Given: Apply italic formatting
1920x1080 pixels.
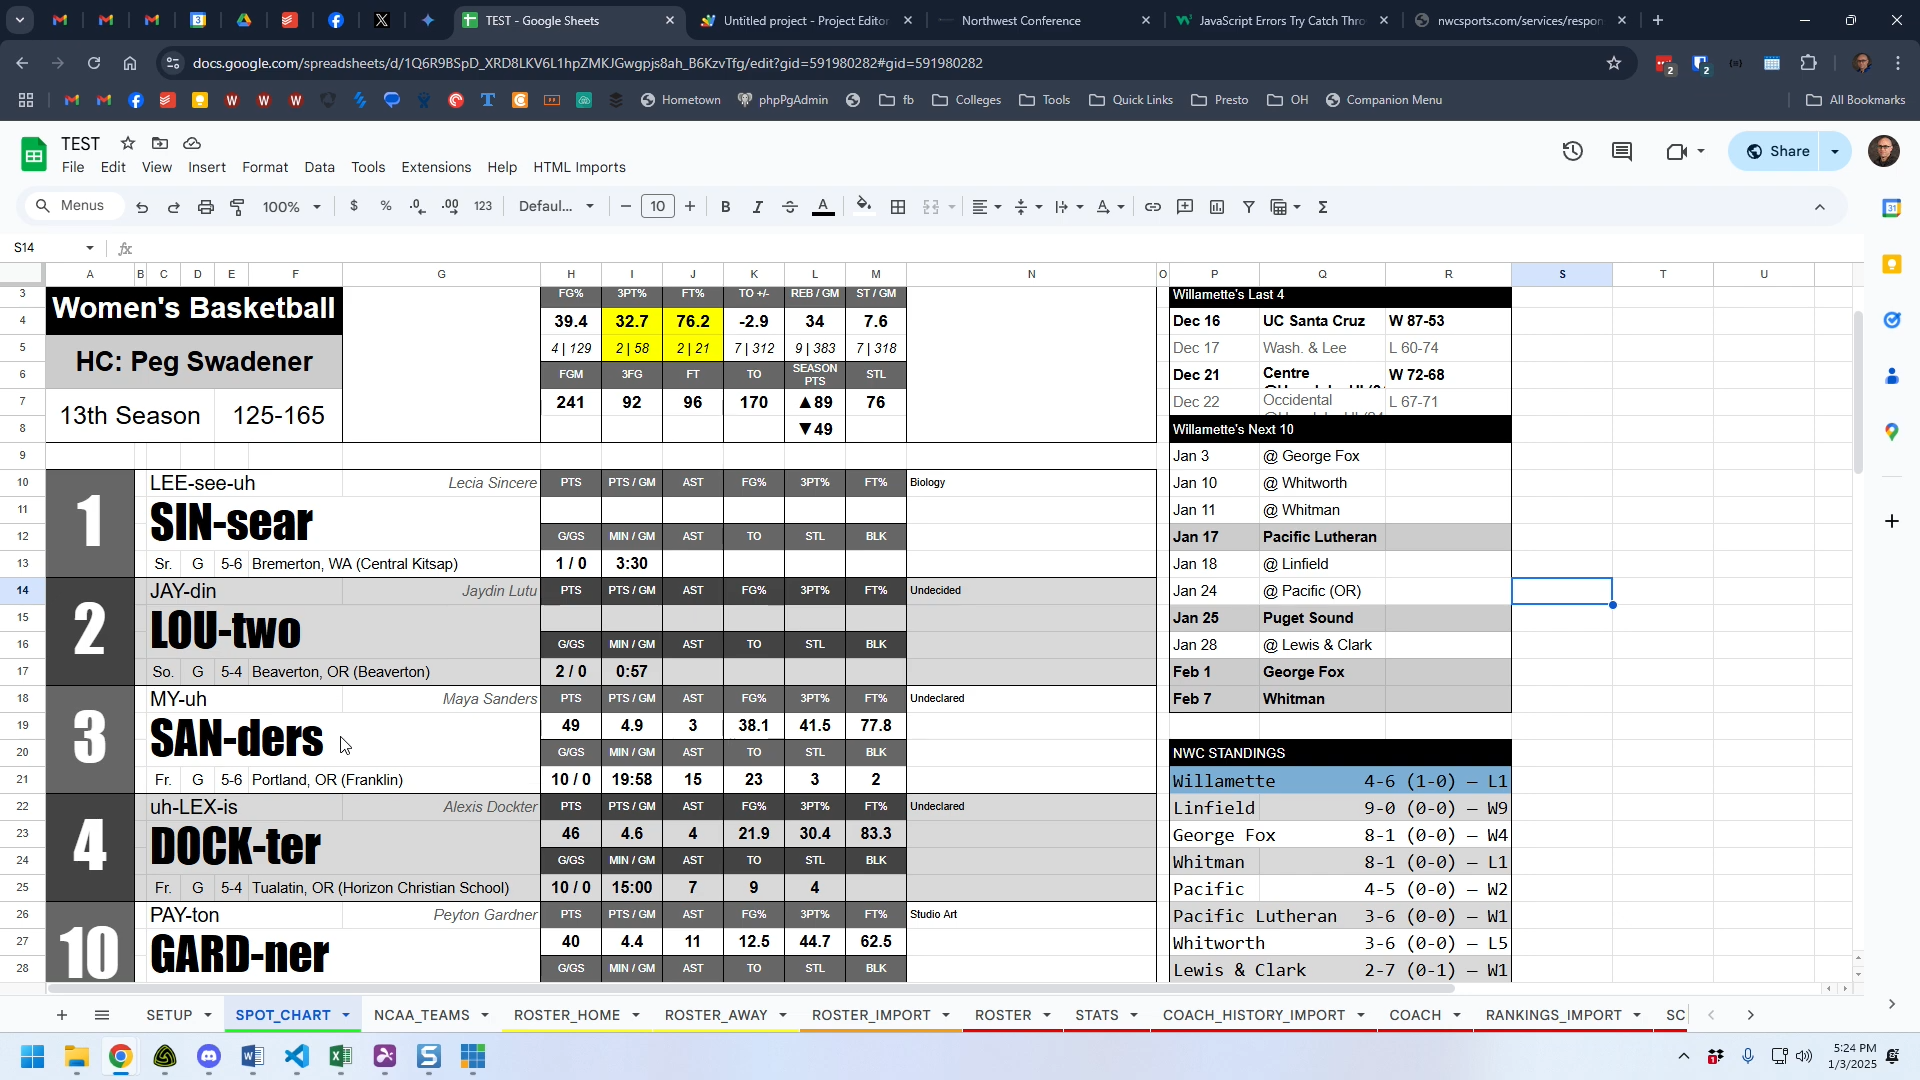Looking at the screenshot, I should tap(757, 207).
